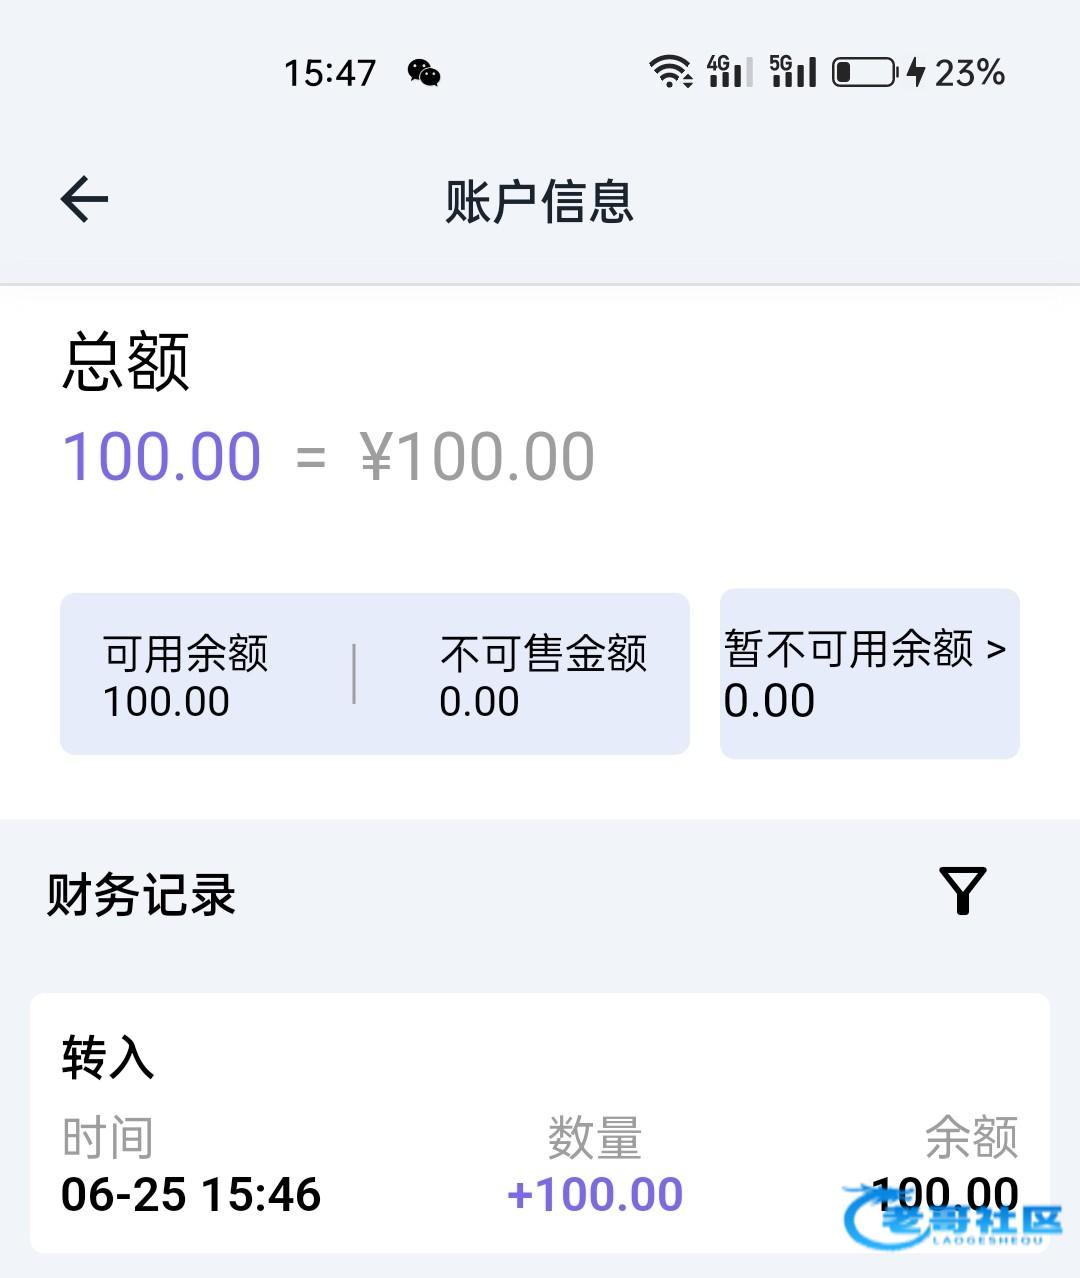
Task: Tap the battery status icon
Action: (x=865, y=72)
